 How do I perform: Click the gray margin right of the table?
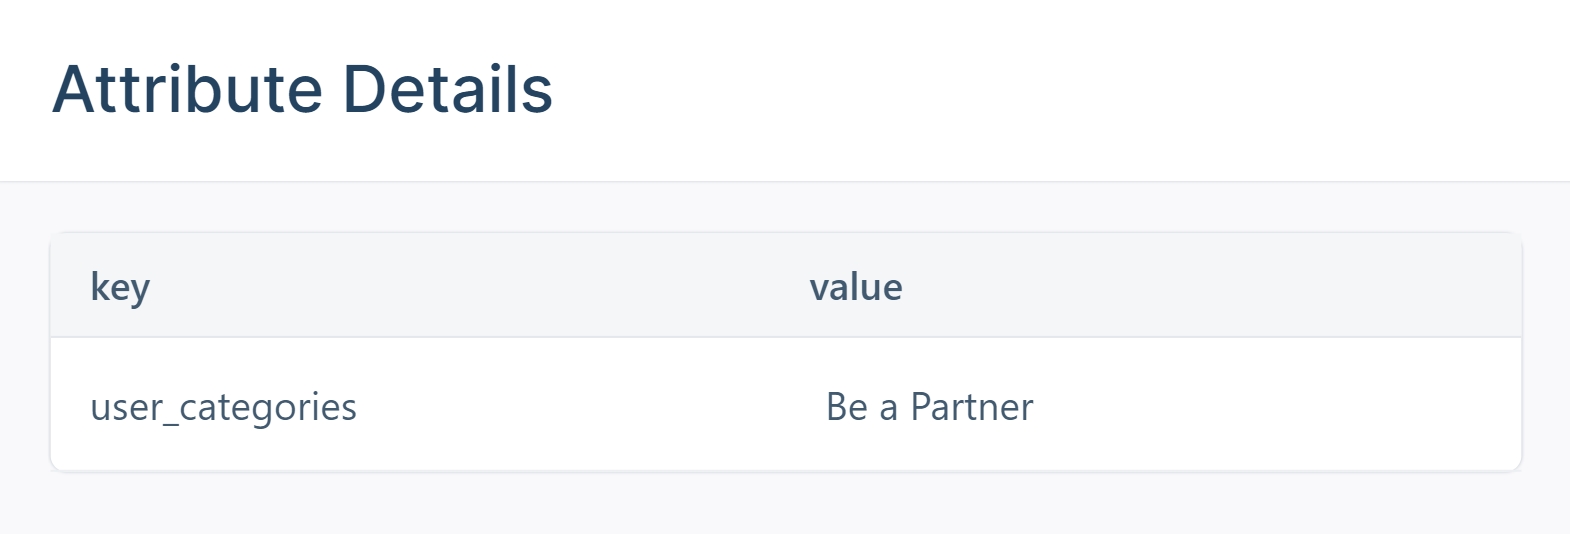click(x=1546, y=352)
